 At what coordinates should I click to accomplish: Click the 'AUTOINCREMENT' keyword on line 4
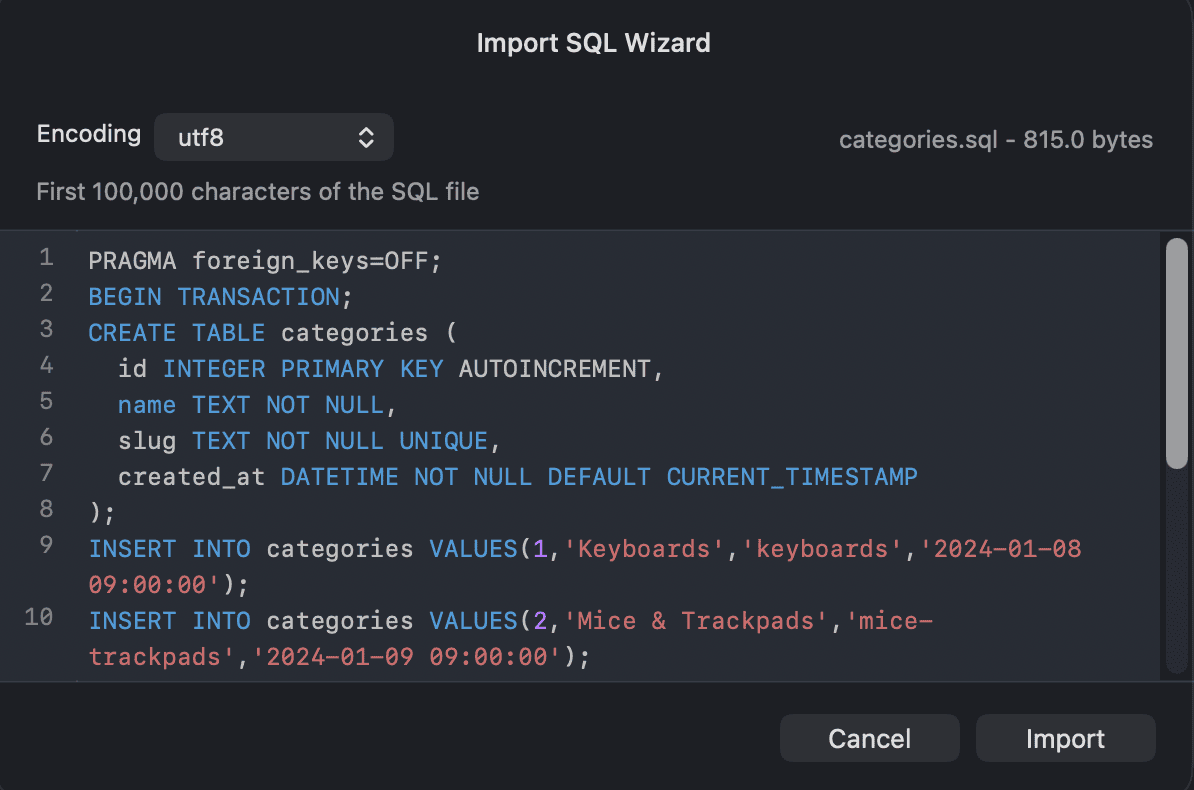554,369
